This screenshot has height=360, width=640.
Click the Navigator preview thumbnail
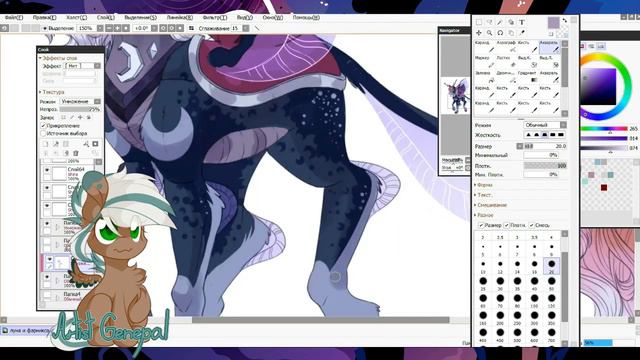coord(455,96)
